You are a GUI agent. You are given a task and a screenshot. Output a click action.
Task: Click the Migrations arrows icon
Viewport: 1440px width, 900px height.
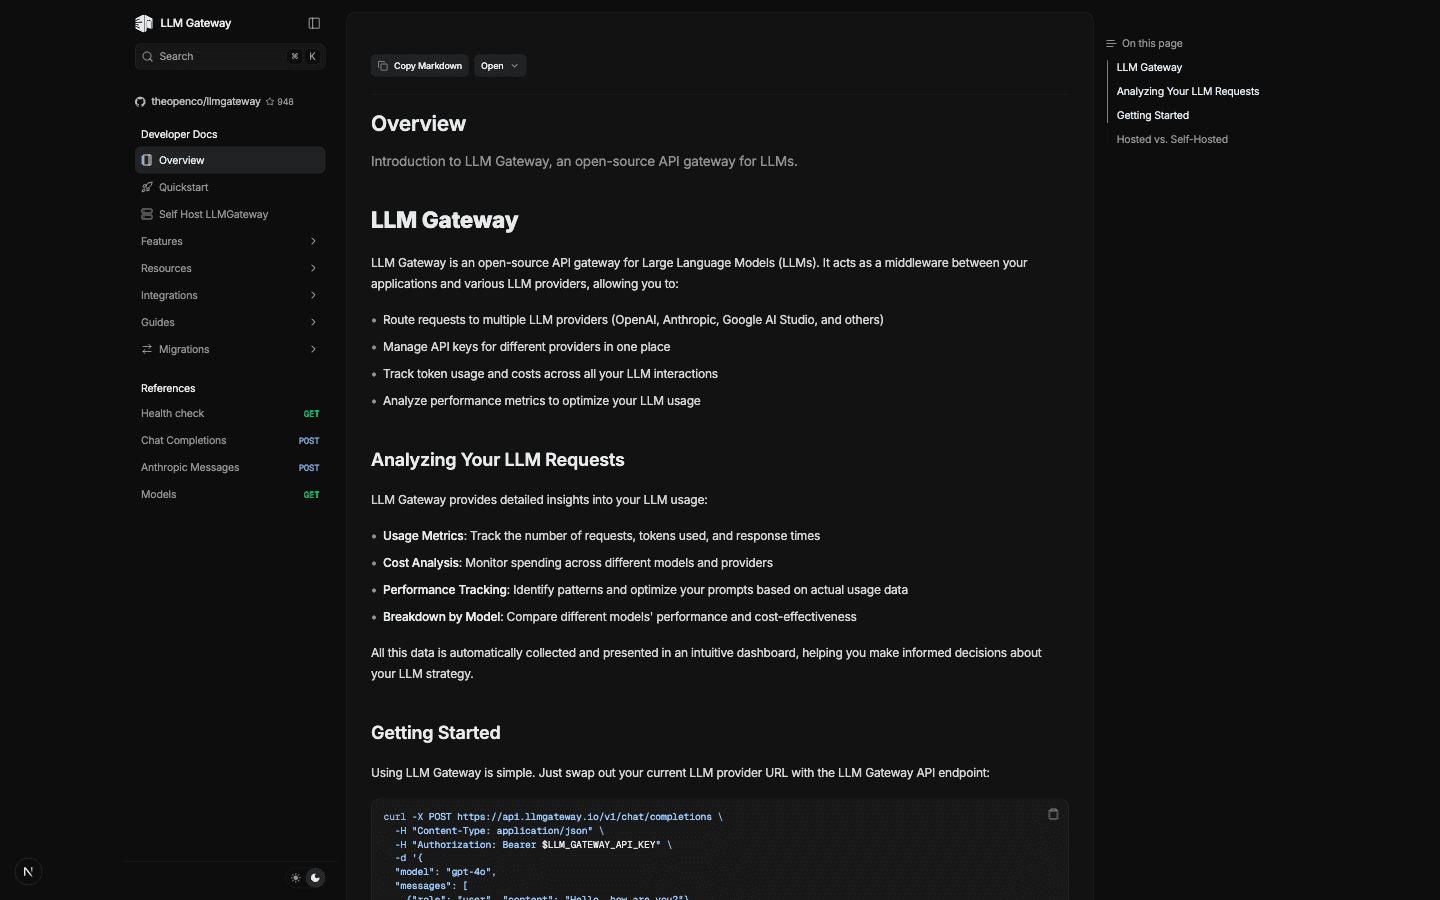coord(147,349)
